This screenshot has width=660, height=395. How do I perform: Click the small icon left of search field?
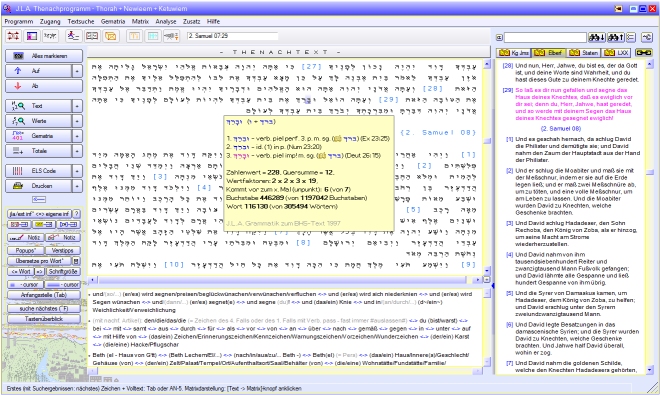pyautogui.click(x=499, y=38)
